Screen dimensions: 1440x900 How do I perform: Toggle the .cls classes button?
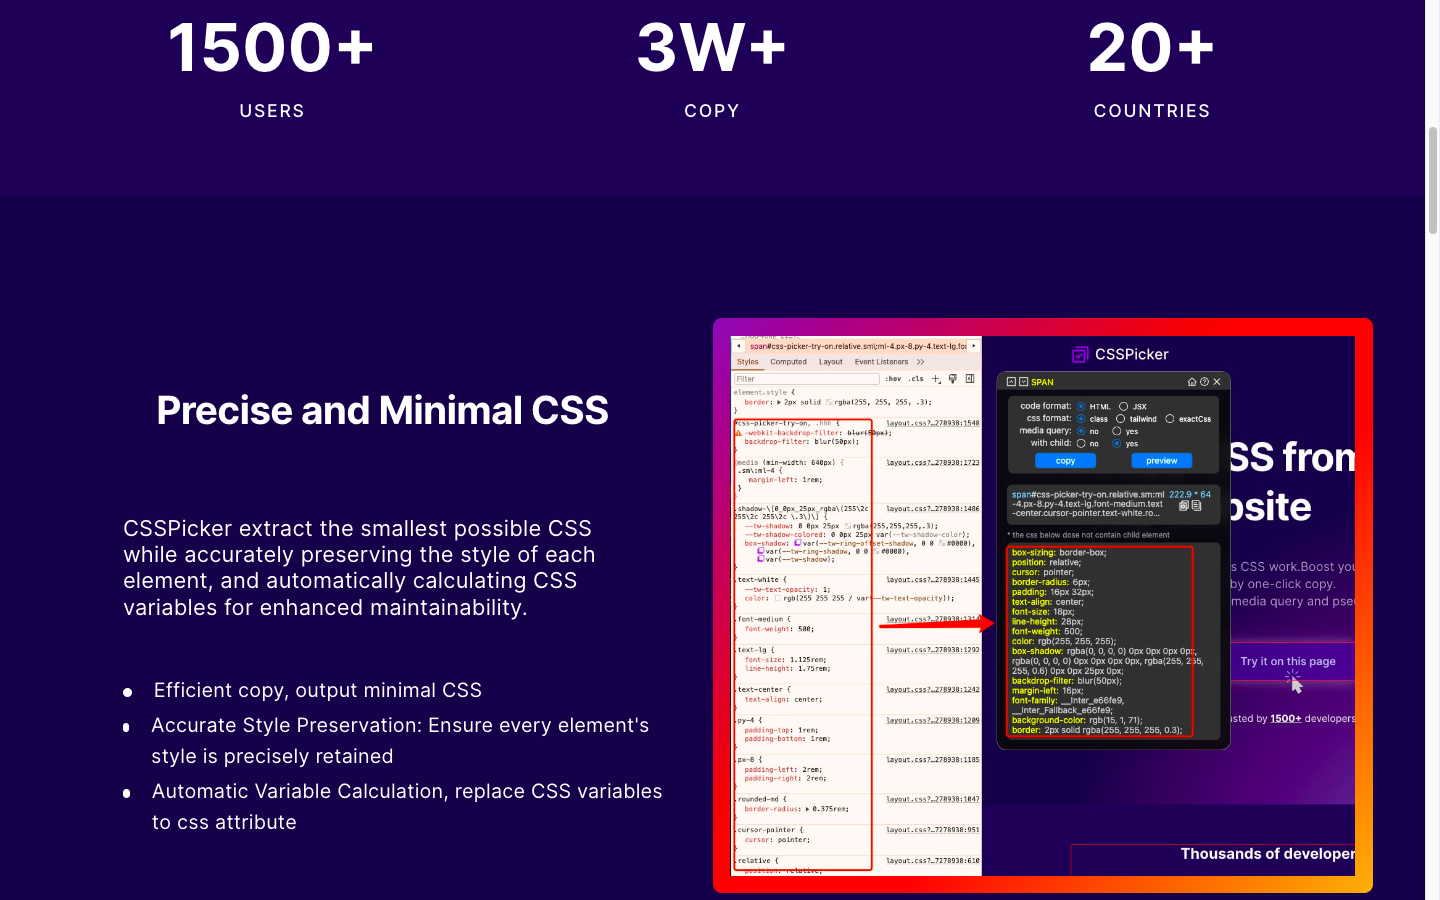pos(916,379)
